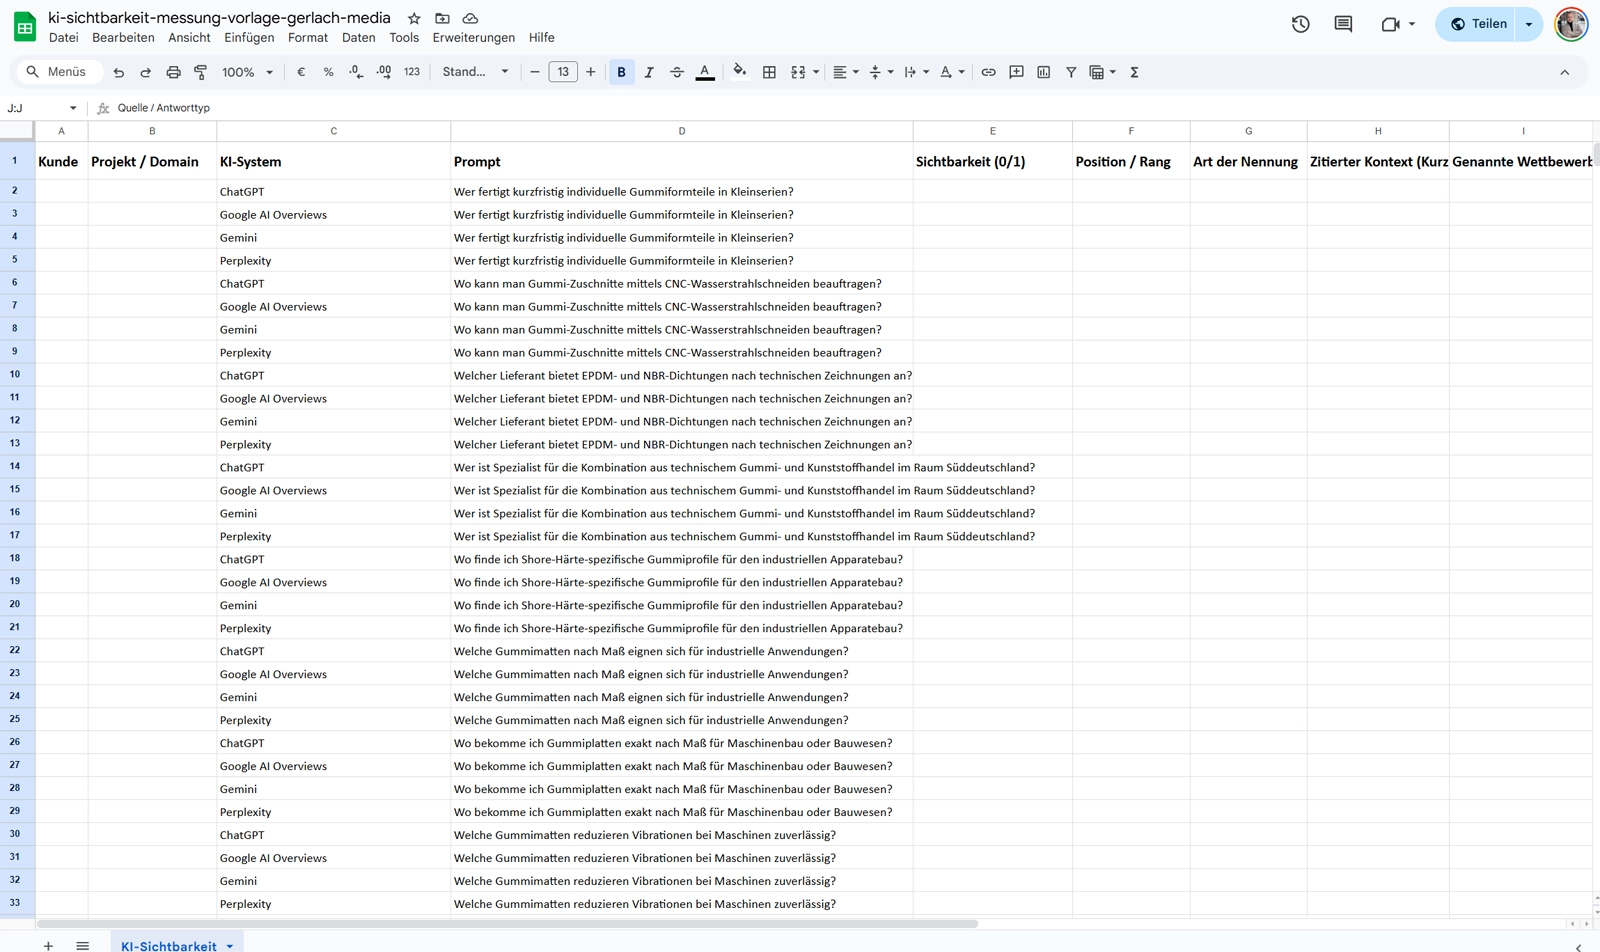Toggle bold formatting
The image size is (1600, 952).
622,72
